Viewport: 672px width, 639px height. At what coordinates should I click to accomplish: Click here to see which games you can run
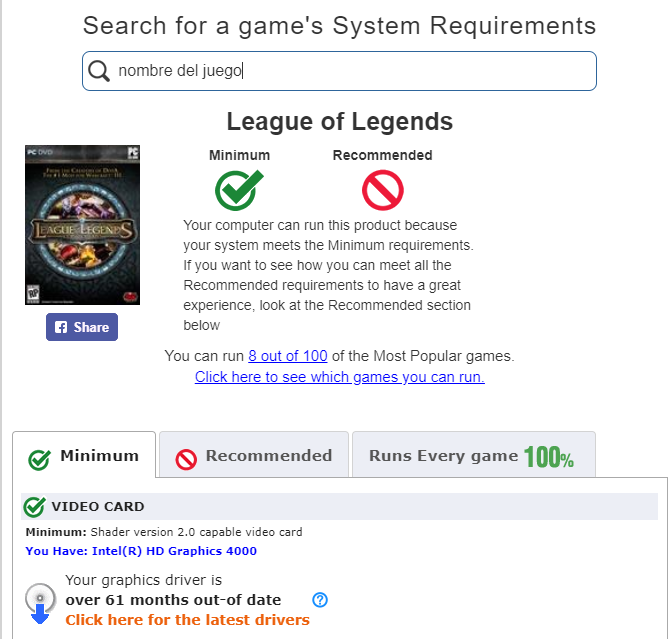(x=339, y=377)
